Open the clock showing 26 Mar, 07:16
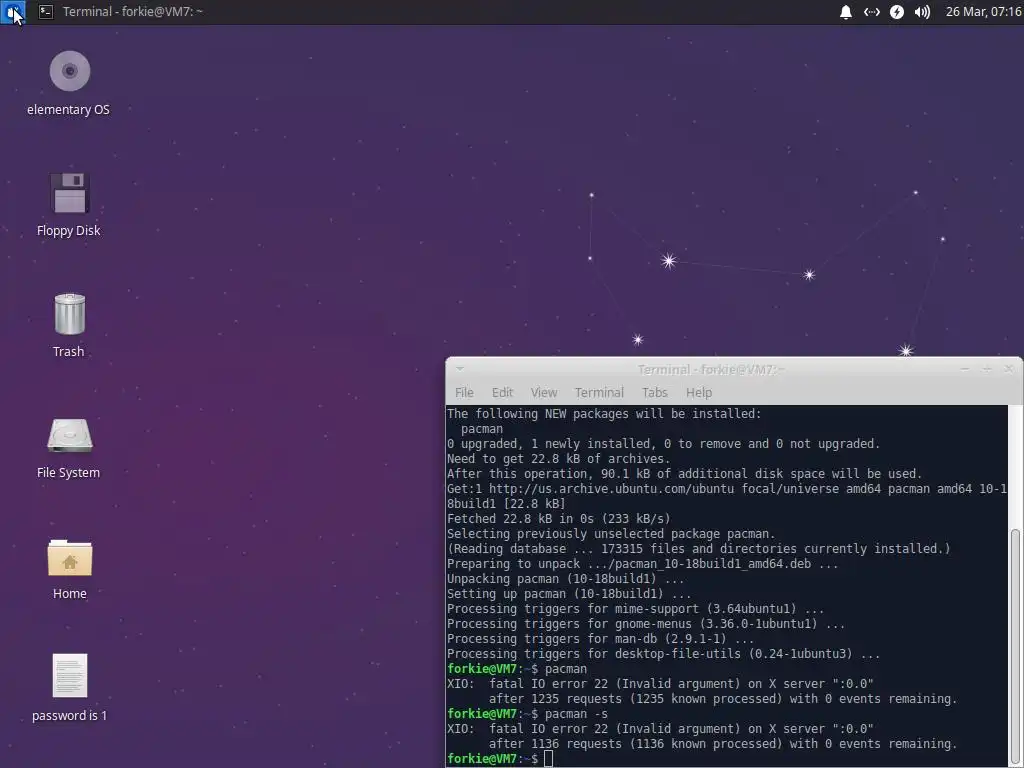The width and height of the screenshot is (1024, 768). click(983, 12)
